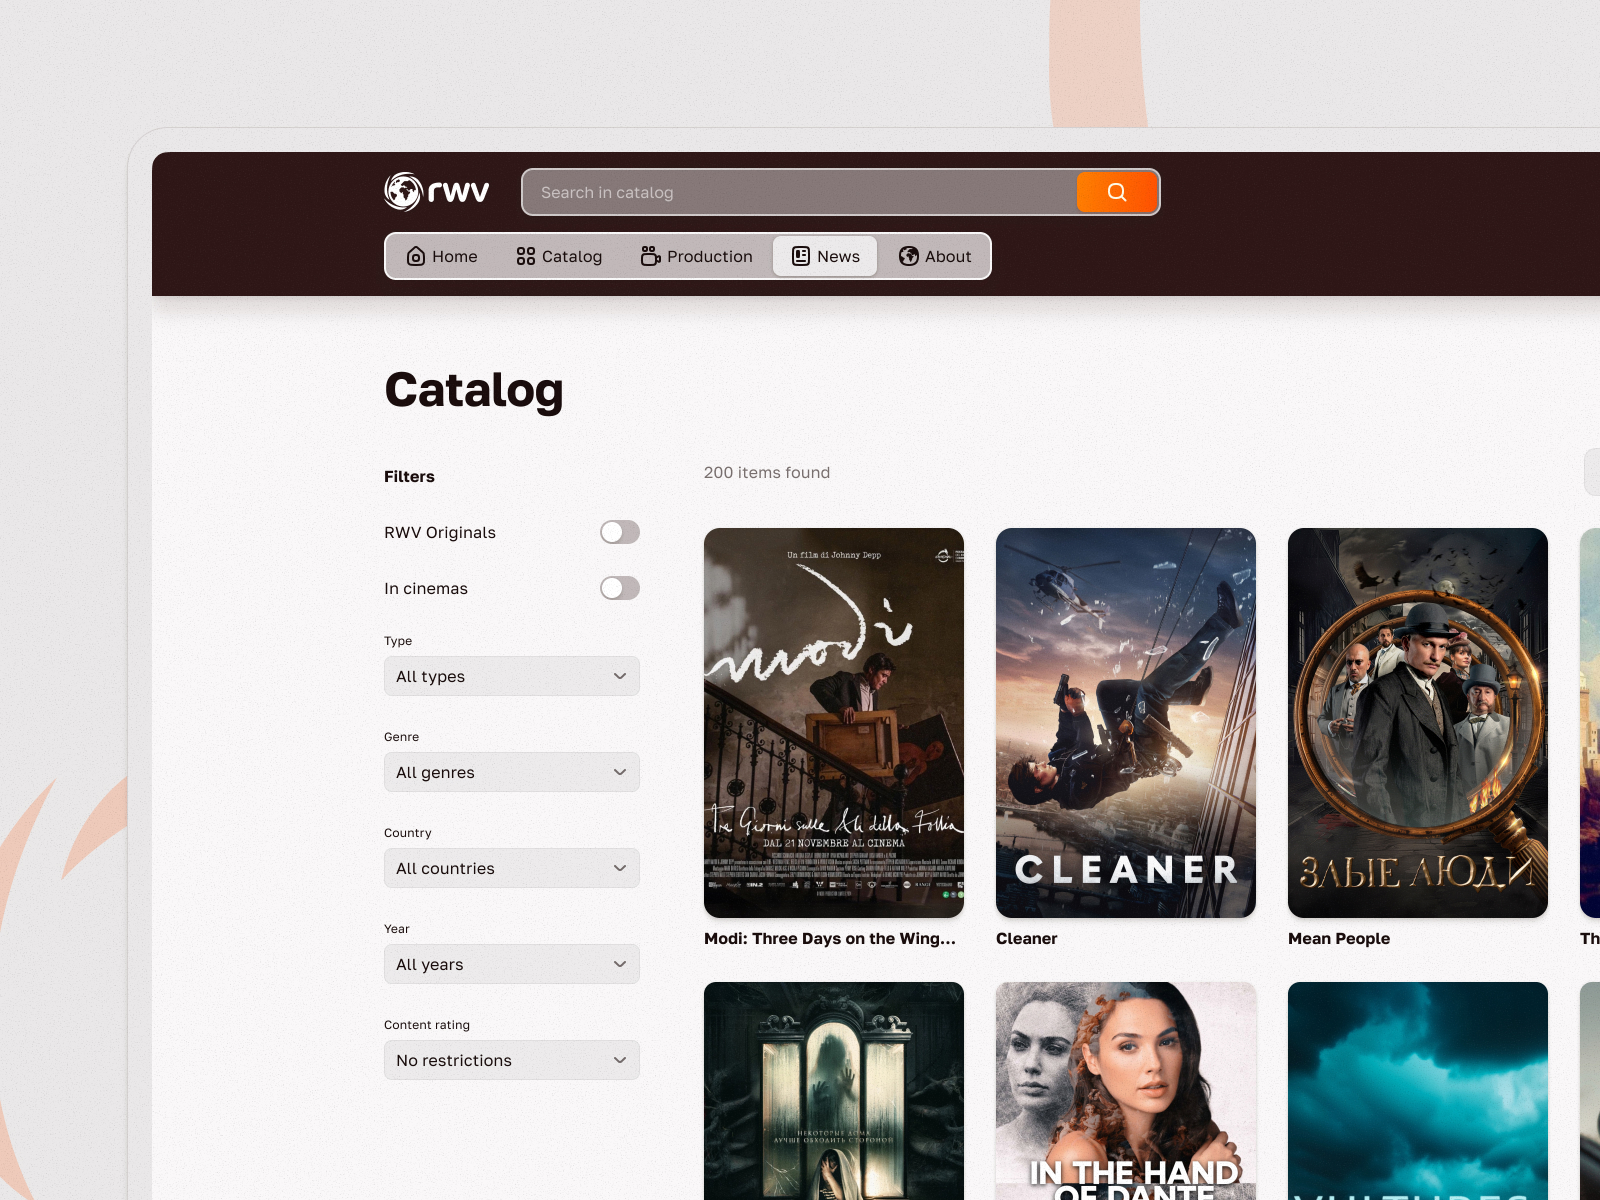Click the orange search magnifier button

pyautogui.click(x=1117, y=192)
